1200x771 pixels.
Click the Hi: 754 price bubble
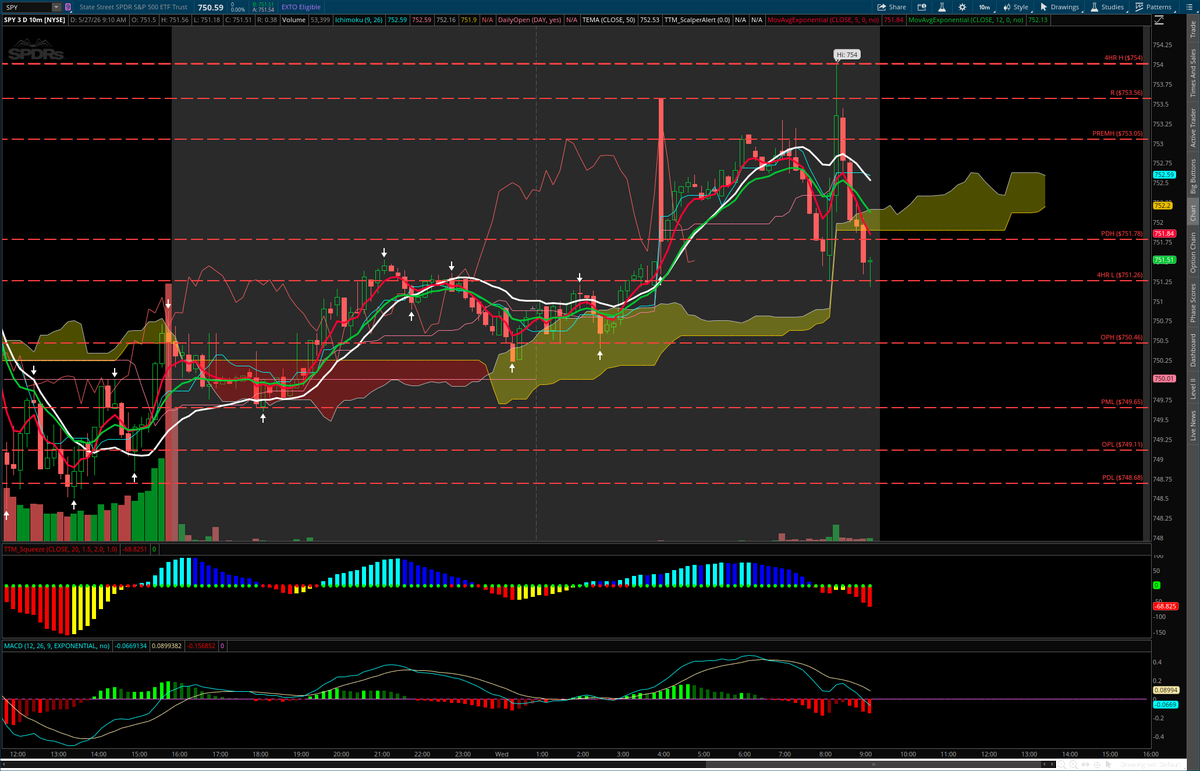click(846, 54)
